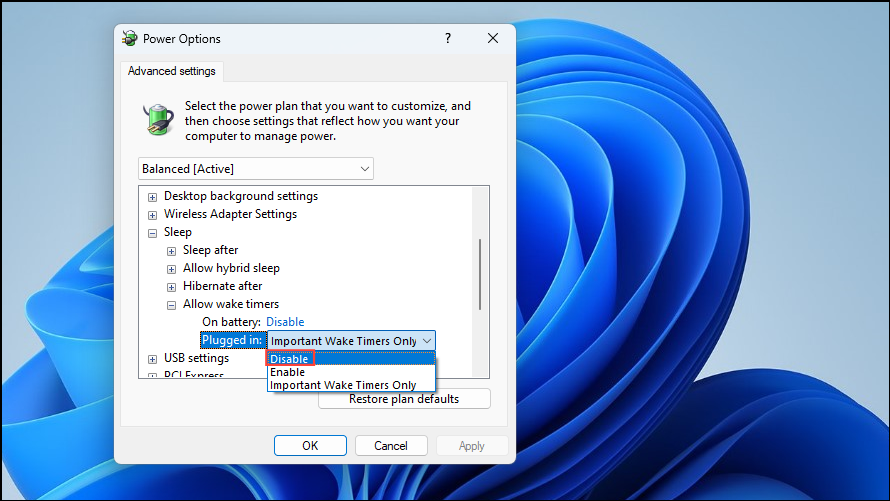
Task: Click the Cancel button
Action: point(391,445)
